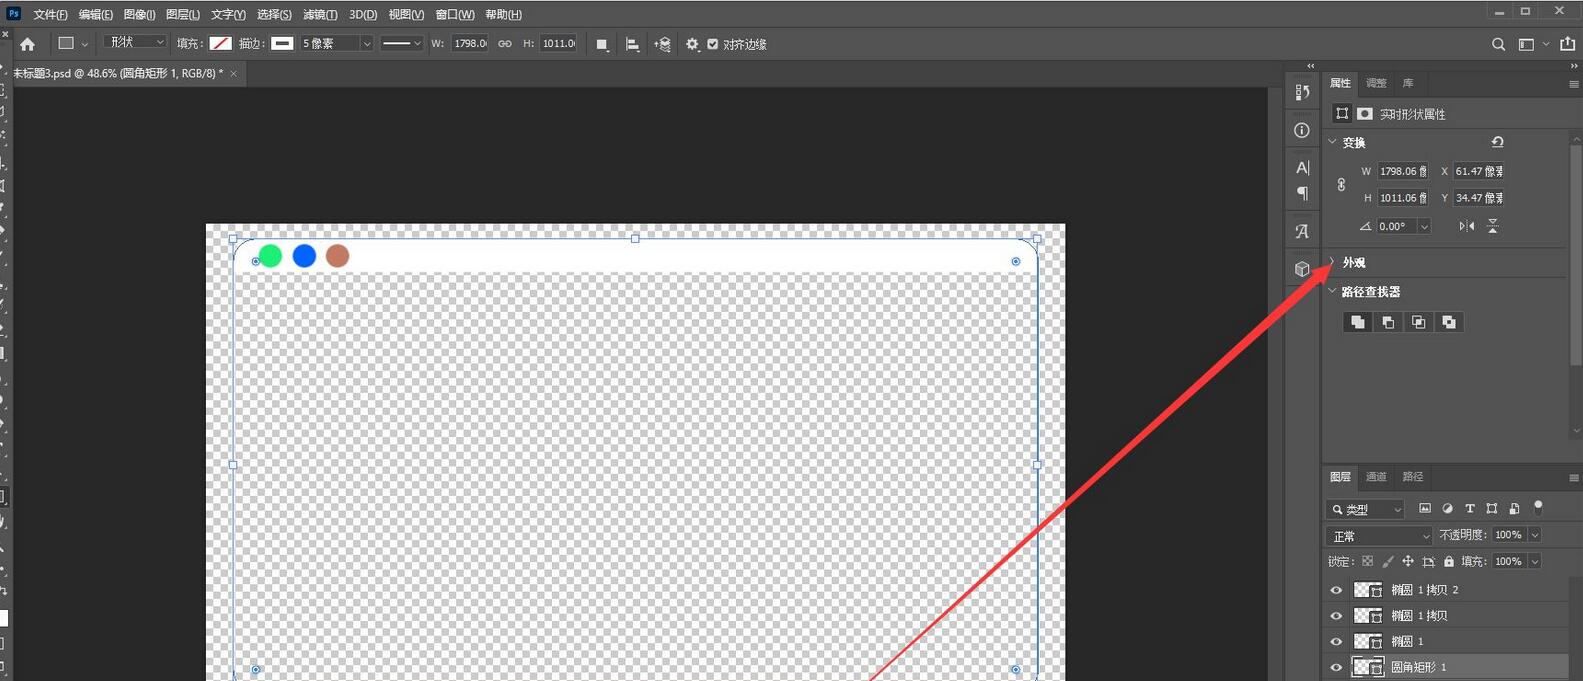Open the 3D panel cube icon
1583x681 pixels.
(1302, 269)
